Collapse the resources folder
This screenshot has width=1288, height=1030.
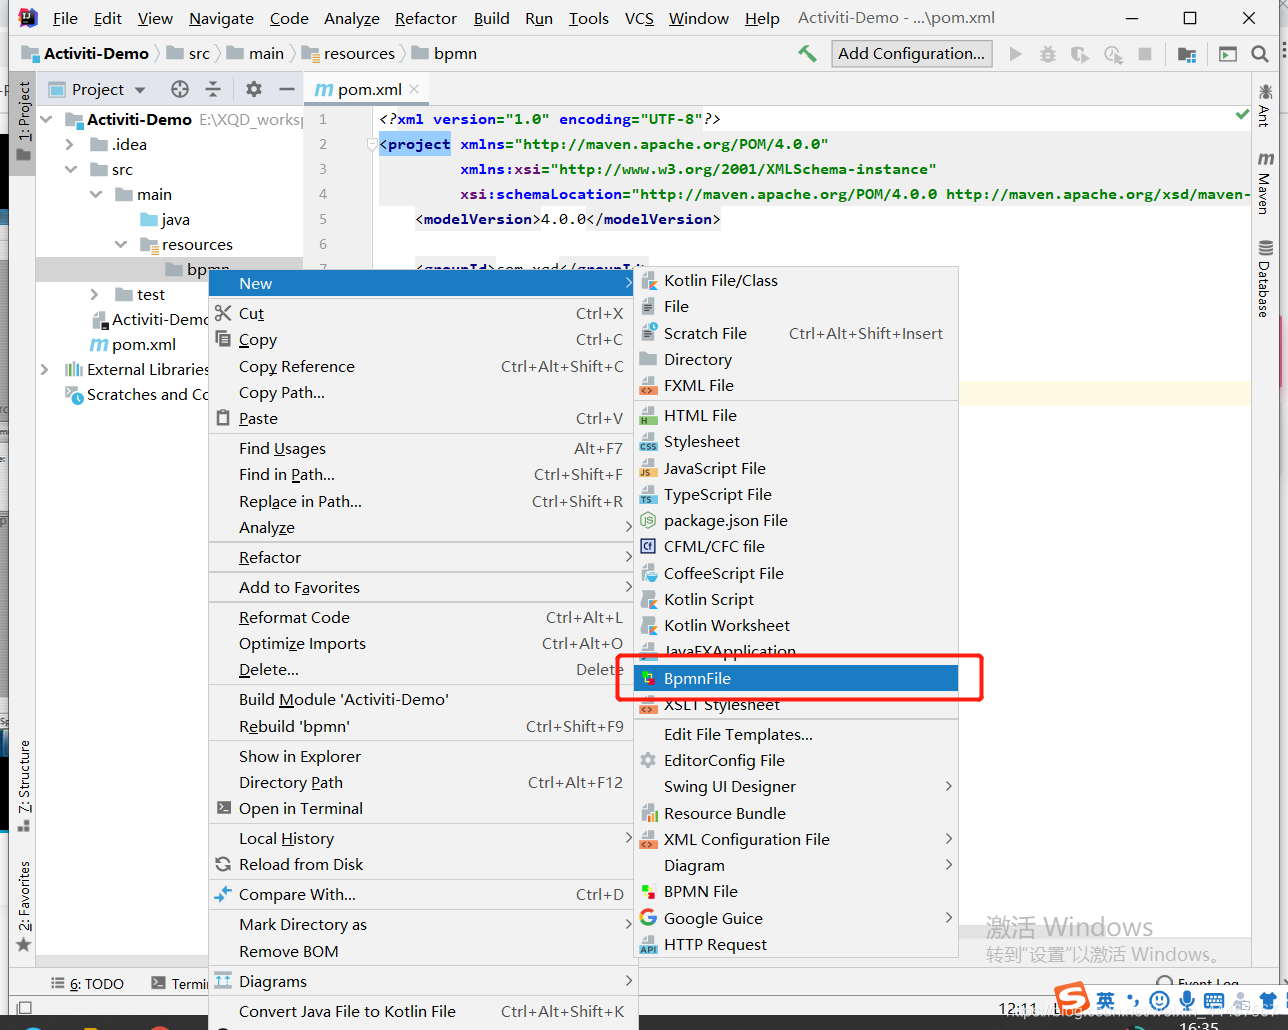pos(121,244)
